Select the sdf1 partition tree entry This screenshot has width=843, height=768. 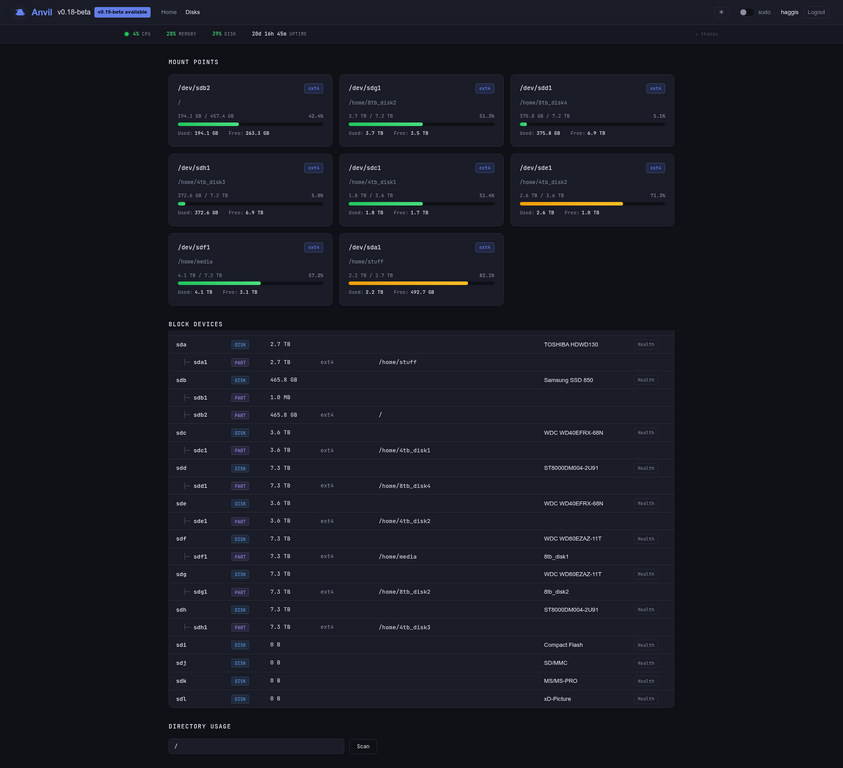pos(200,557)
